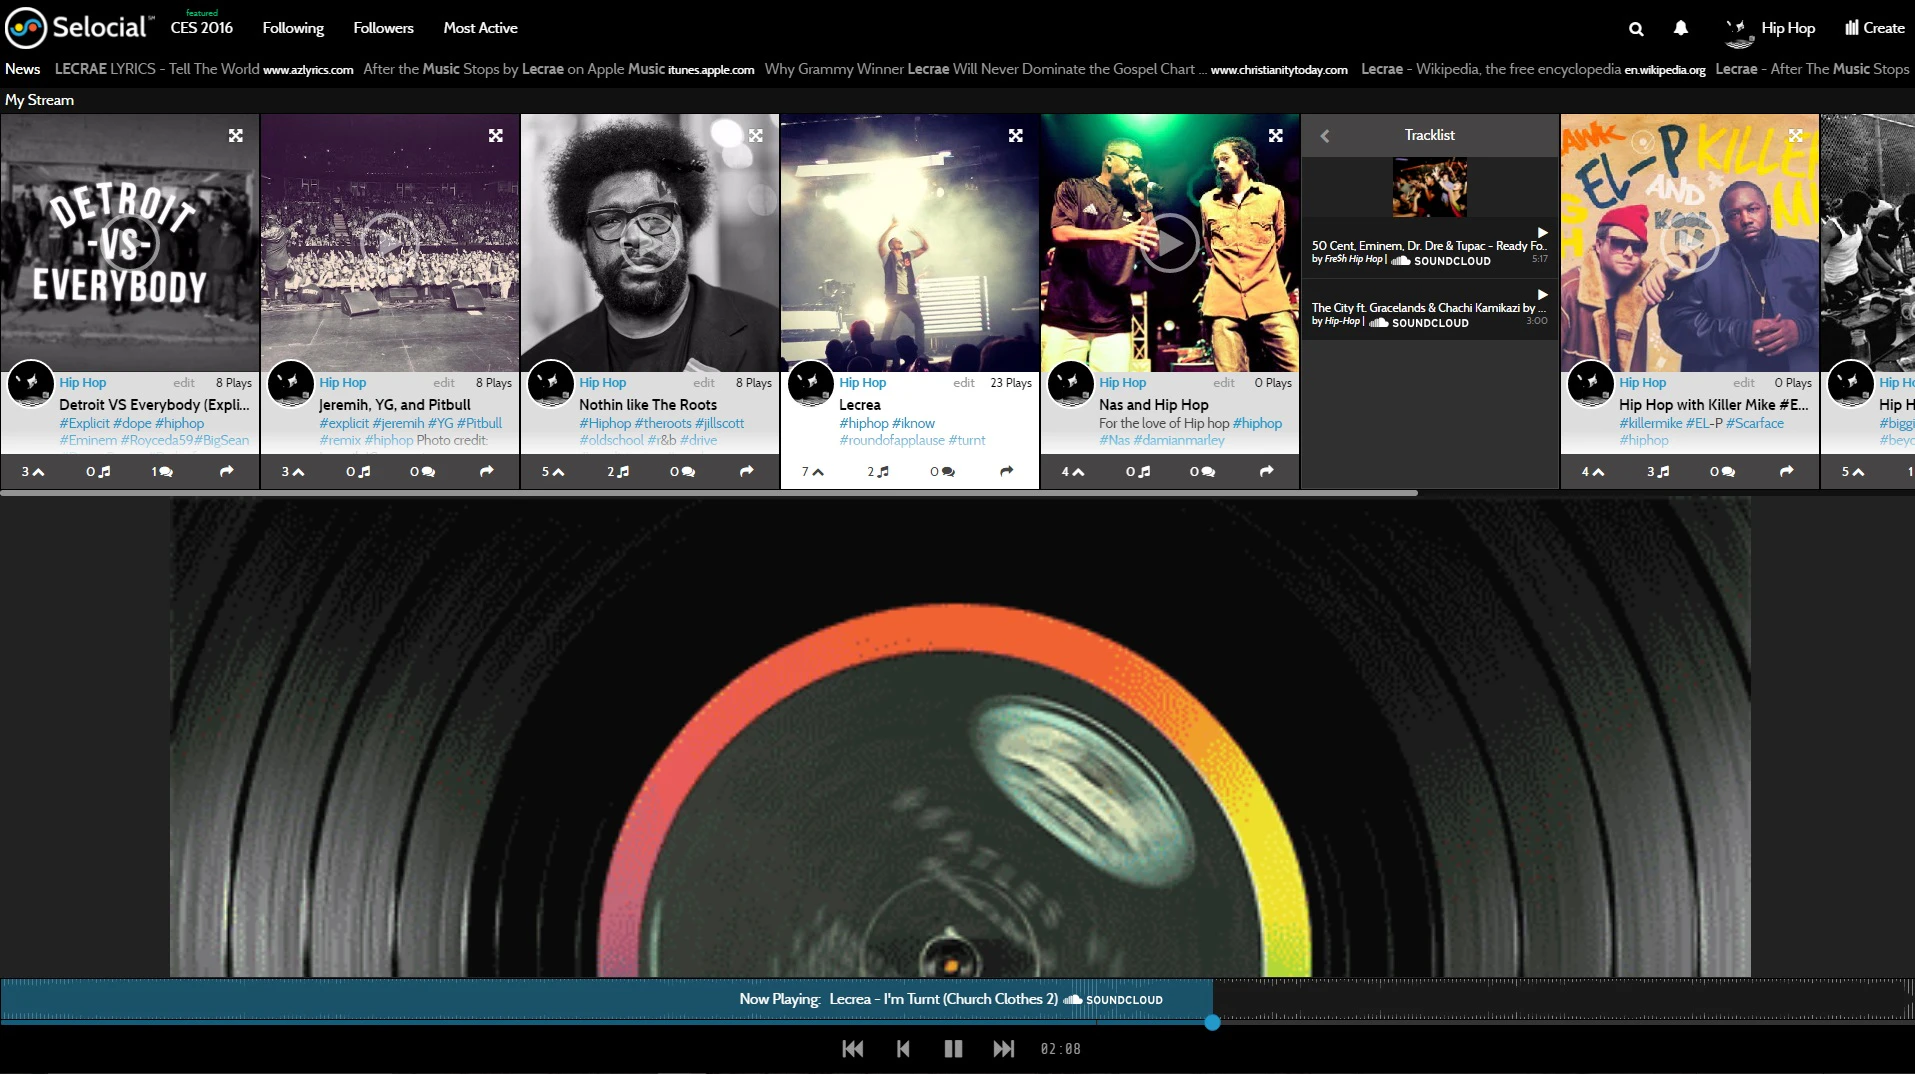Pause the current track
1915x1074 pixels.
click(953, 1048)
